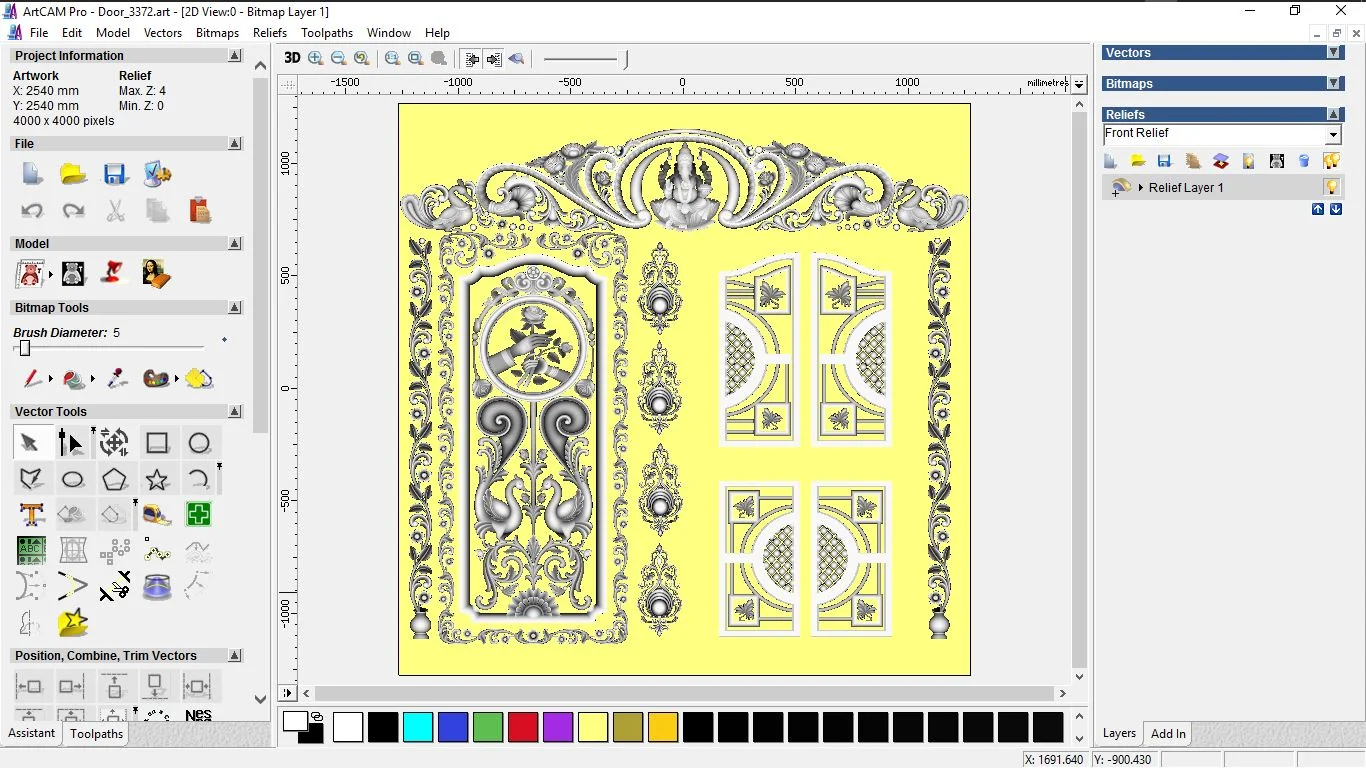The width and height of the screenshot is (1366, 768).
Task: Toggle visibility bulb of Relief Layer 1
Action: point(1331,187)
